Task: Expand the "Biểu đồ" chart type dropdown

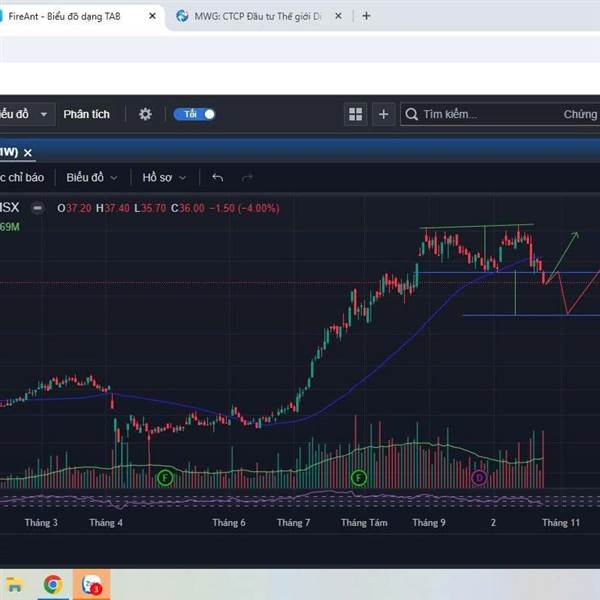Action: coord(92,177)
